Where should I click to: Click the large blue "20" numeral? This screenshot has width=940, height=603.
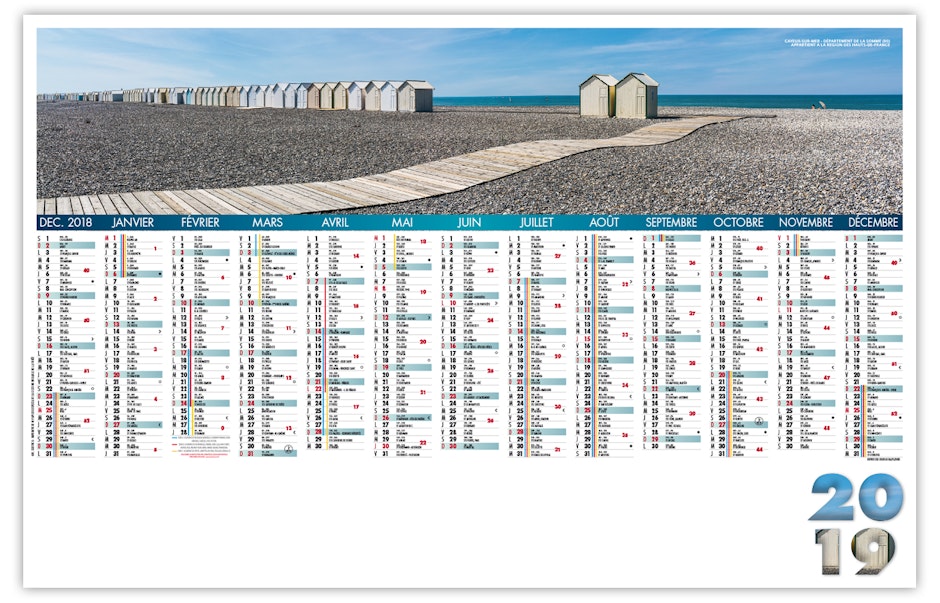click(856, 497)
